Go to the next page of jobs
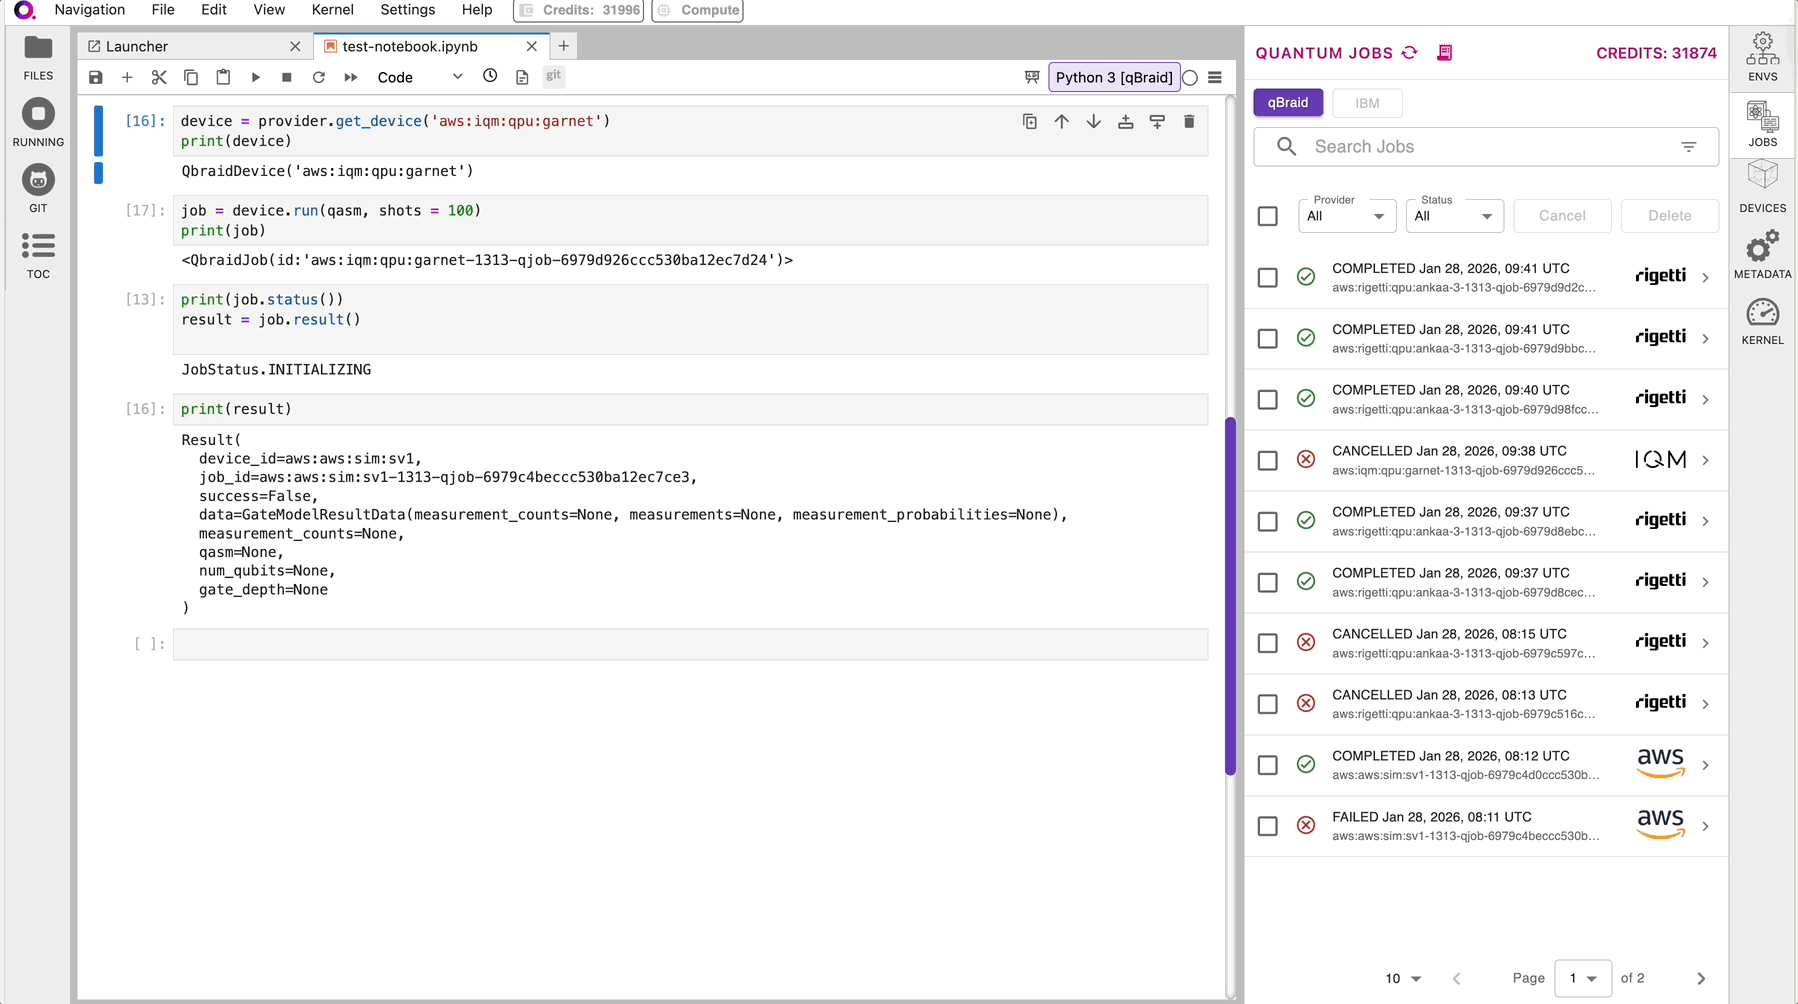 pyautogui.click(x=1701, y=978)
